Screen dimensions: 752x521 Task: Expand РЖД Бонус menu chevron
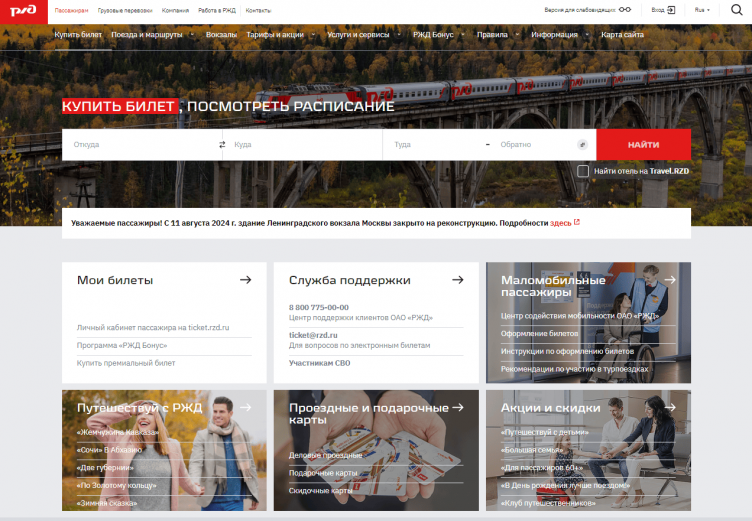[463, 35]
